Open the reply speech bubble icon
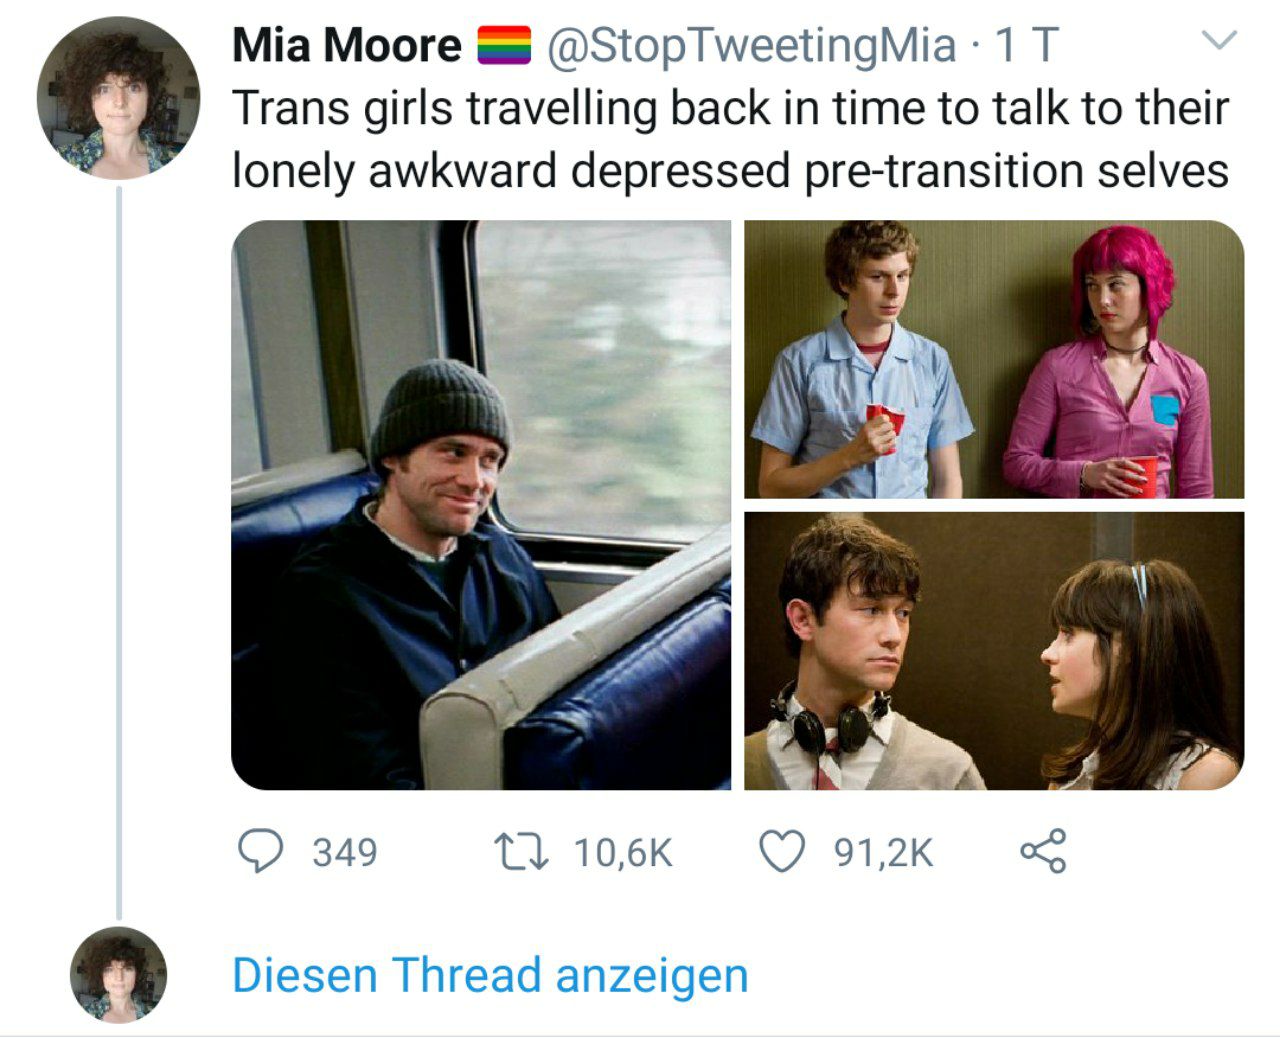The height and width of the screenshot is (1038, 1280). tap(260, 852)
